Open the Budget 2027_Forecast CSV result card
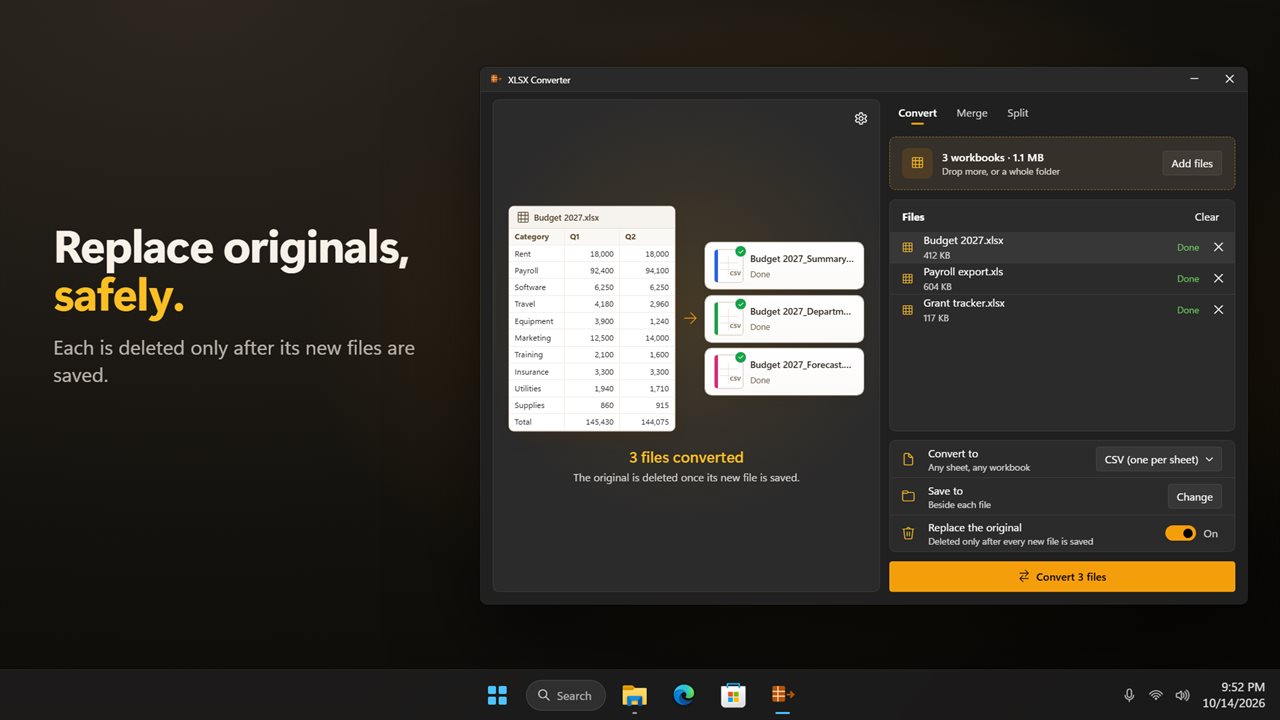The width and height of the screenshot is (1280, 720). click(x=784, y=371)
